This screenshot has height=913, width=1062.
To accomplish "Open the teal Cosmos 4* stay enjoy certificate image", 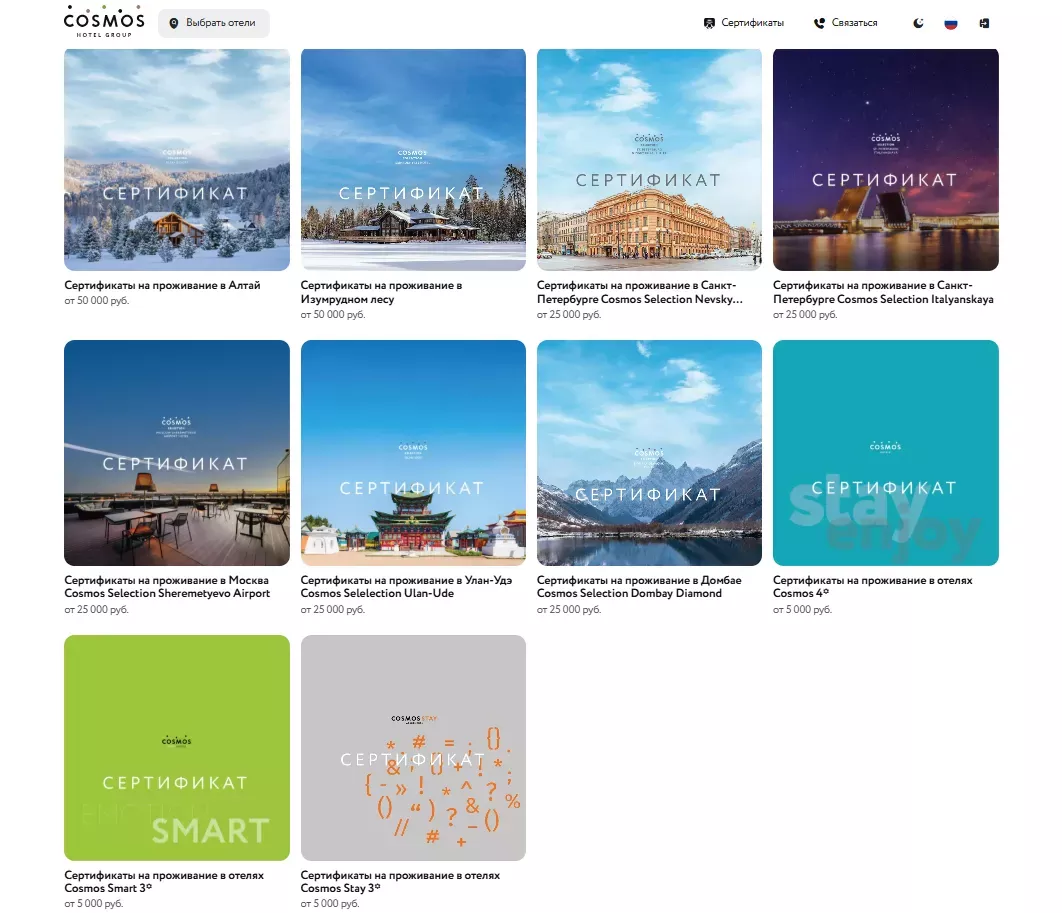I will [886, 453].
